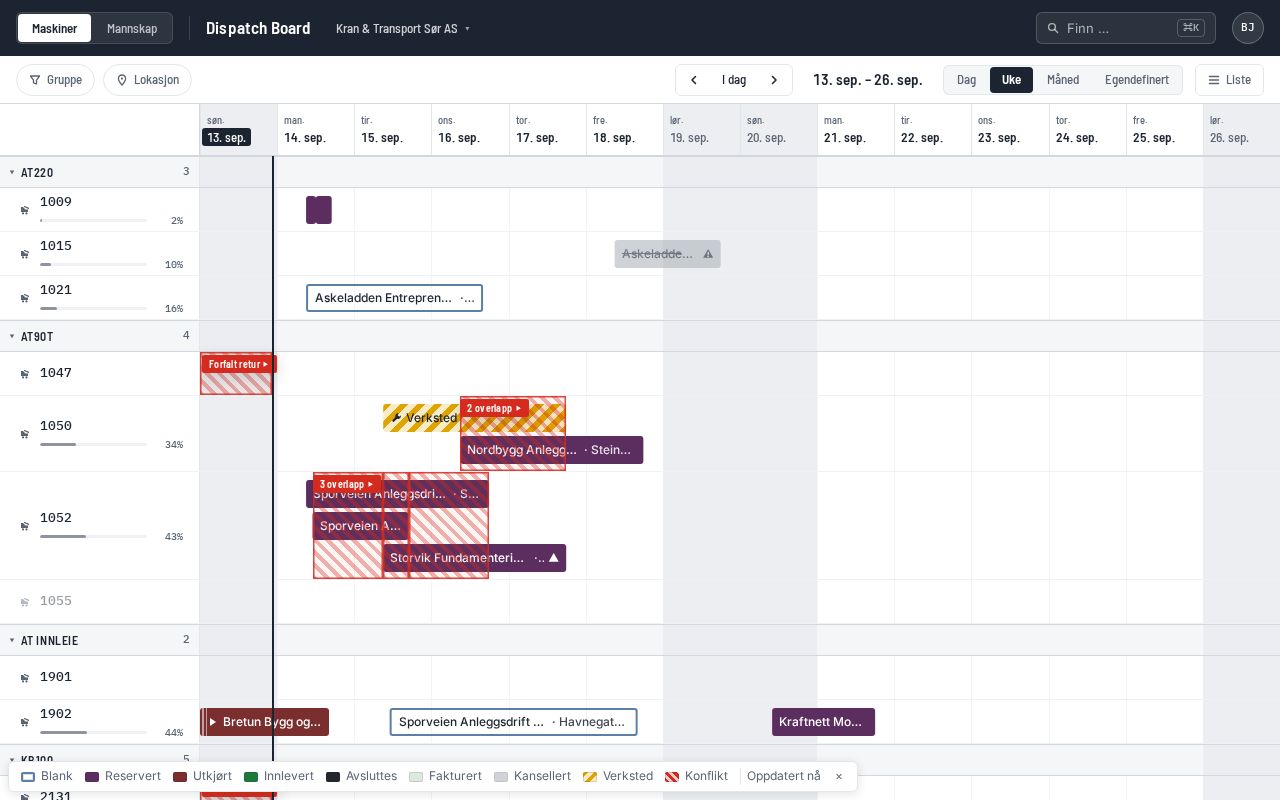The width and height of the screenshot is (1280, 800).
Task: Click the Forfalt retur badge on 1047
Action: pos(238,364)
